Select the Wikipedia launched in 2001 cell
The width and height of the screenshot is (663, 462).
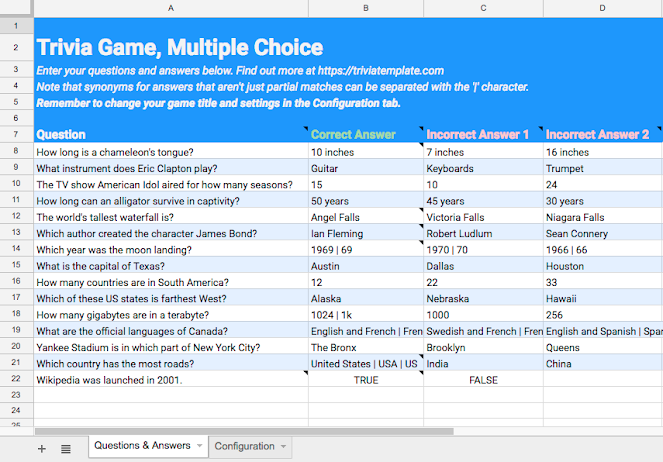pyautogui.click(x=171, y=379)
